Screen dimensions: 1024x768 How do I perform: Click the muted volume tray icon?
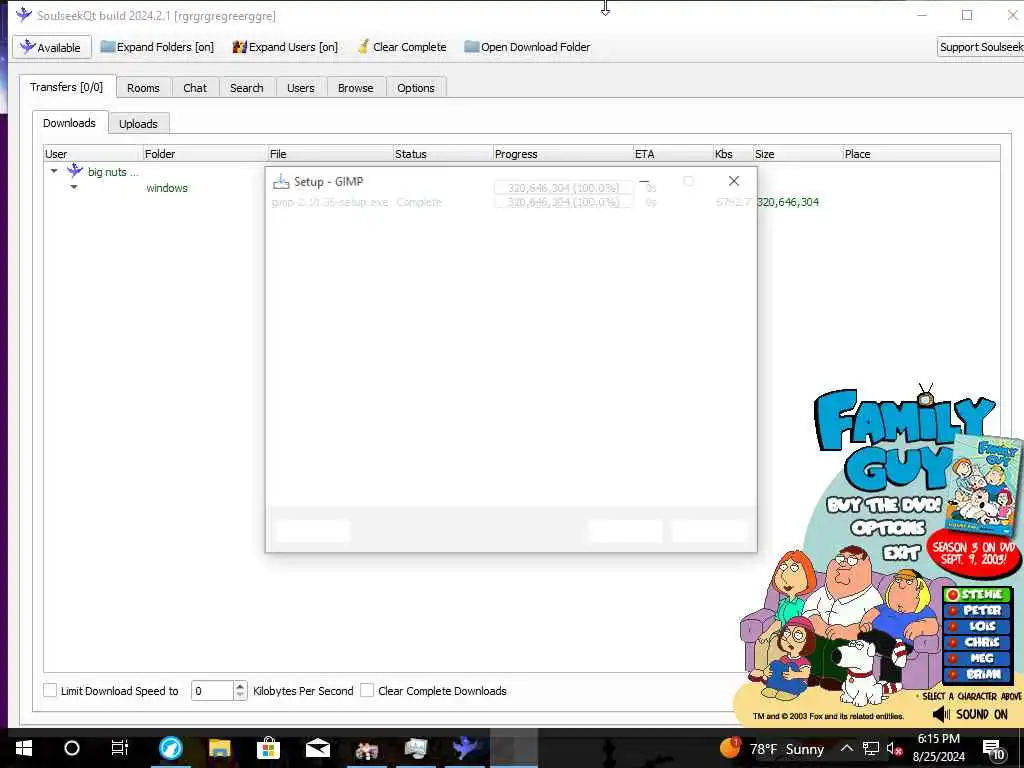click(x=895, y=748)
